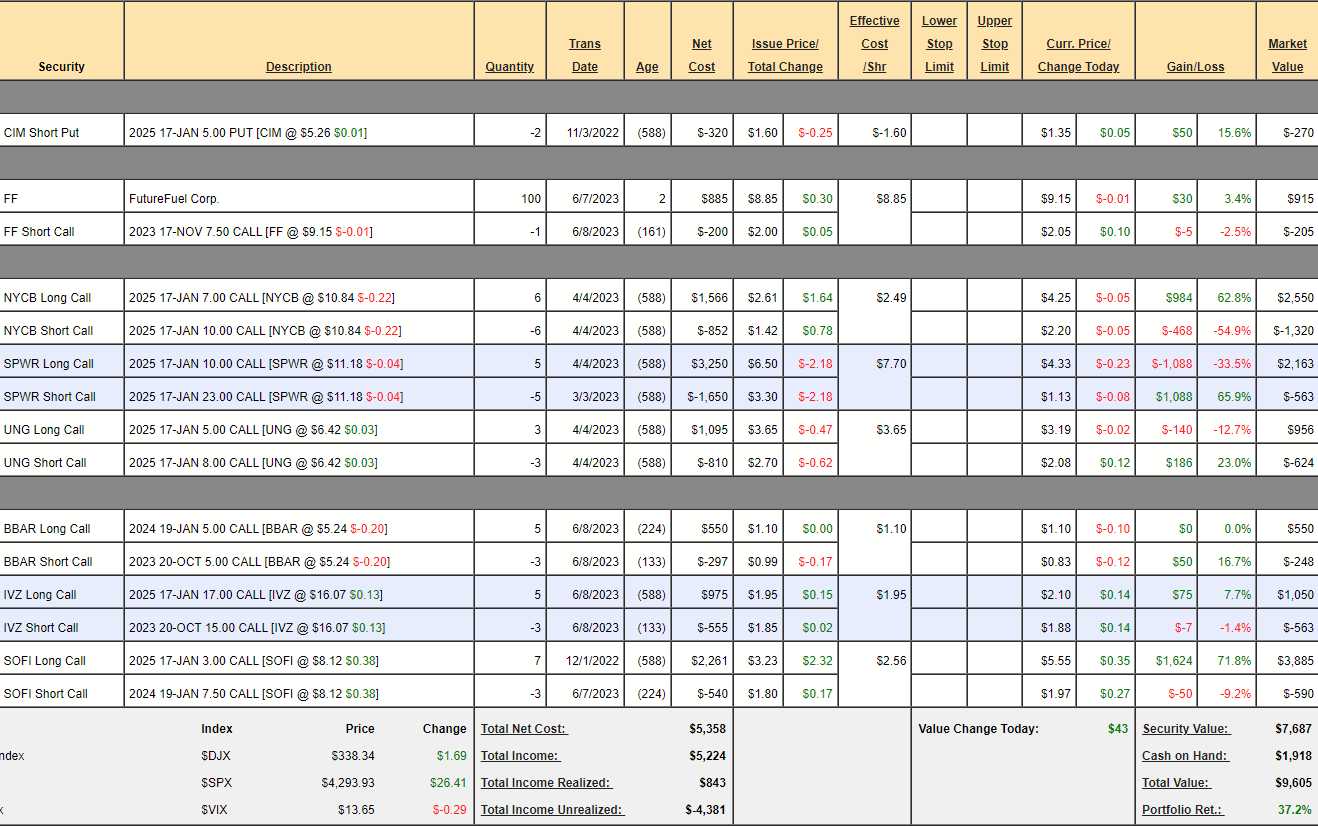
Task: Click the Net Cost column header
Action: [702, 55]
